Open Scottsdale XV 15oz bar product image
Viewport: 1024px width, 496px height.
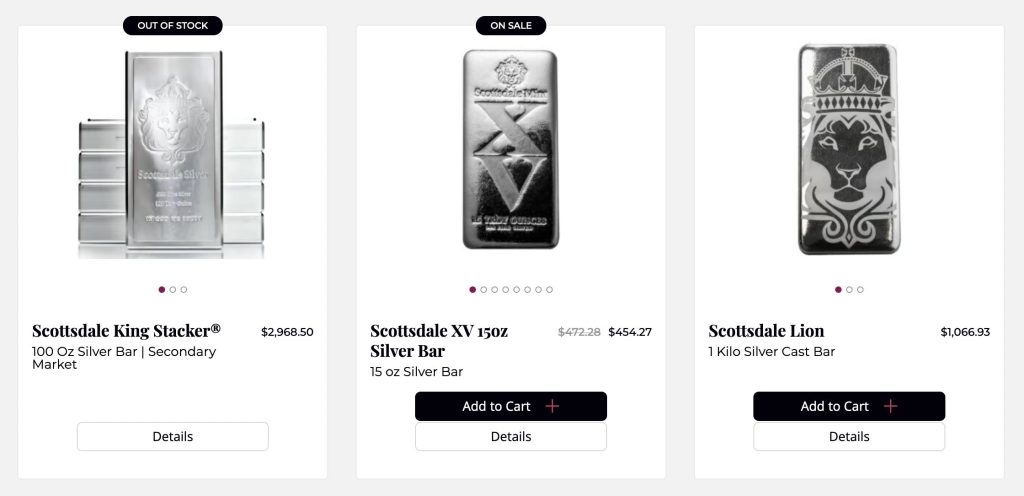[x=511, y=150]
